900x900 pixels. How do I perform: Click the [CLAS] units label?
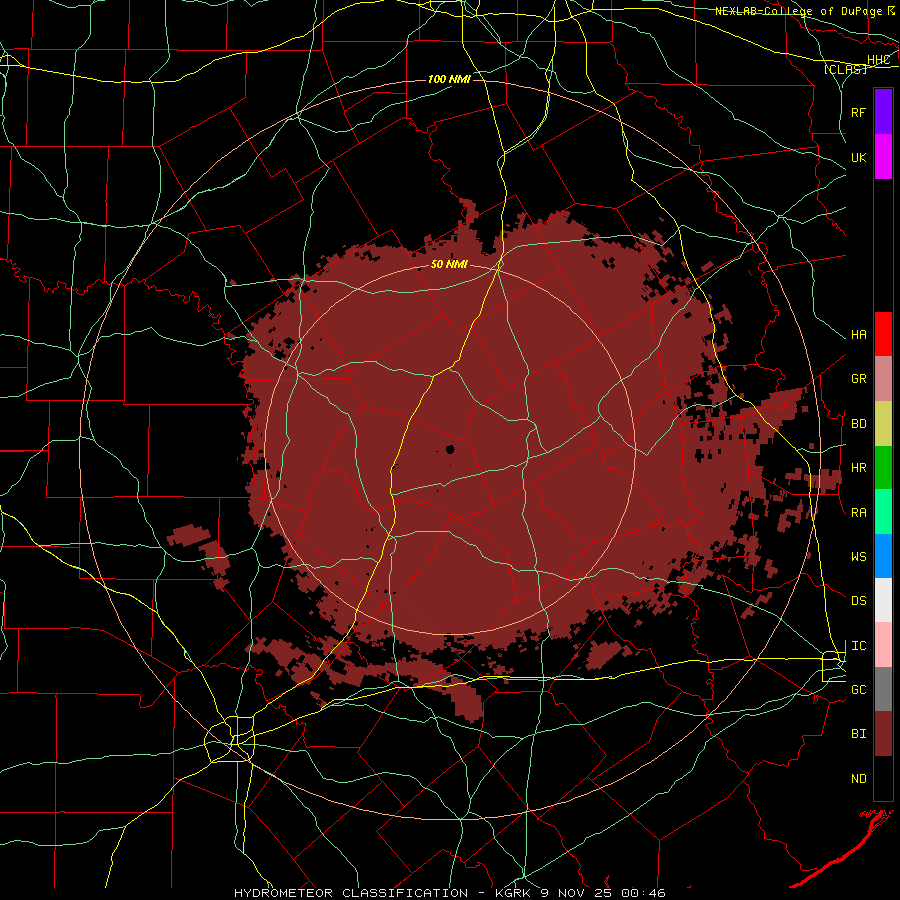pos(845,69)
